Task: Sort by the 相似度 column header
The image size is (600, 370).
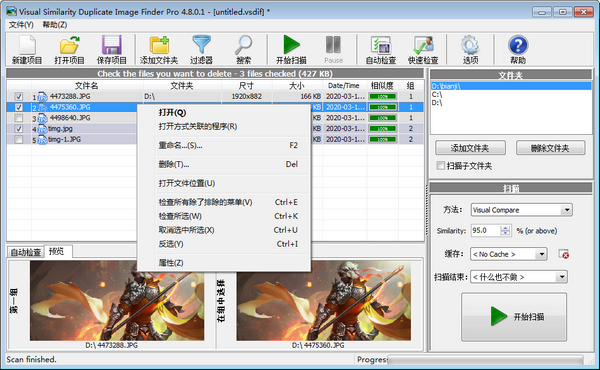Action: click(x=382, y=86)
